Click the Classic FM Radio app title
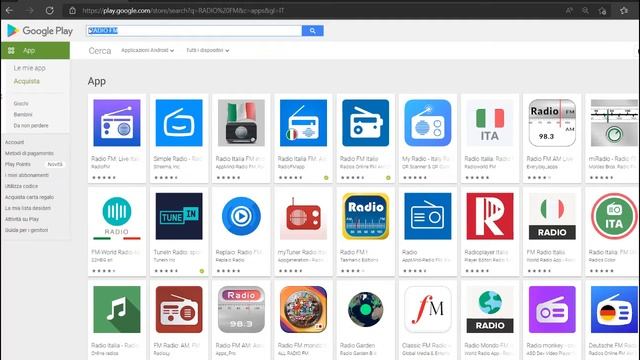 (x=426, y=345)
